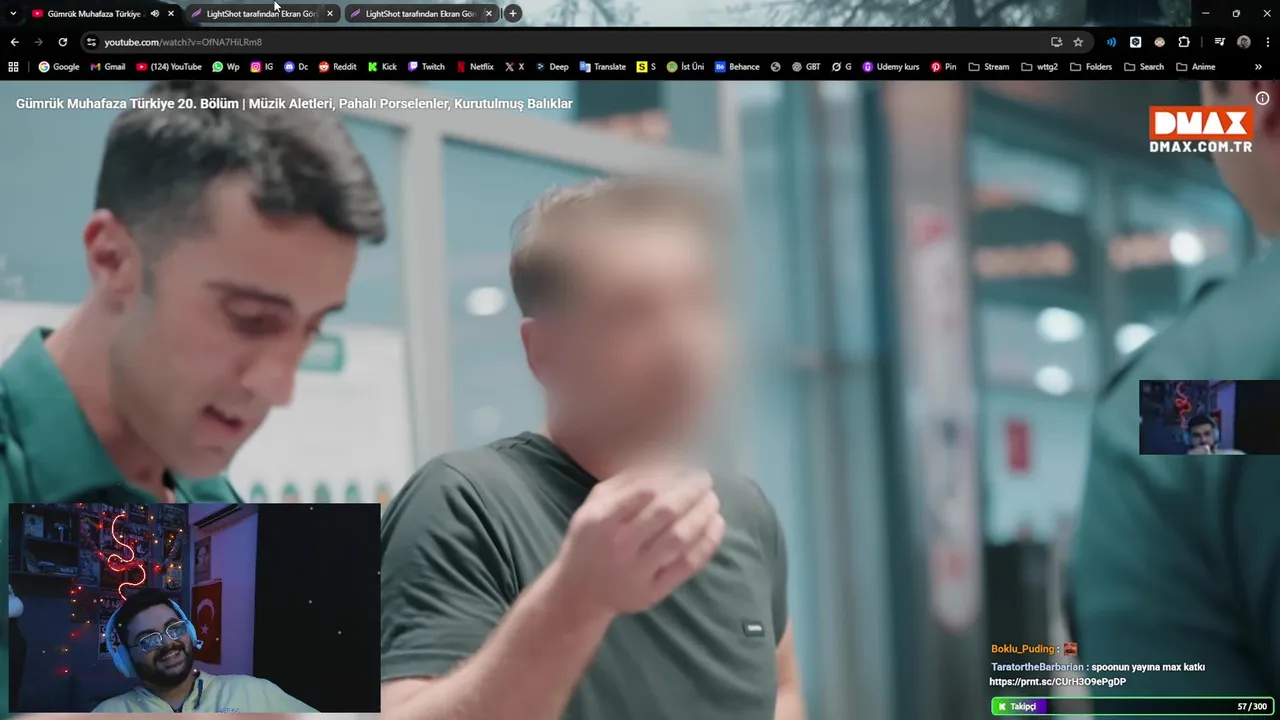The height and width of the screenshot is (720, 1280).
Task: Click the prnt.sc link in chat
Action: (x=1057, y=682)
